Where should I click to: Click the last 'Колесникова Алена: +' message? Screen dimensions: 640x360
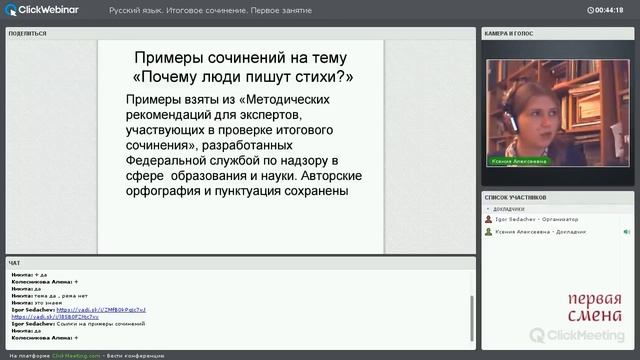point(44,338)
